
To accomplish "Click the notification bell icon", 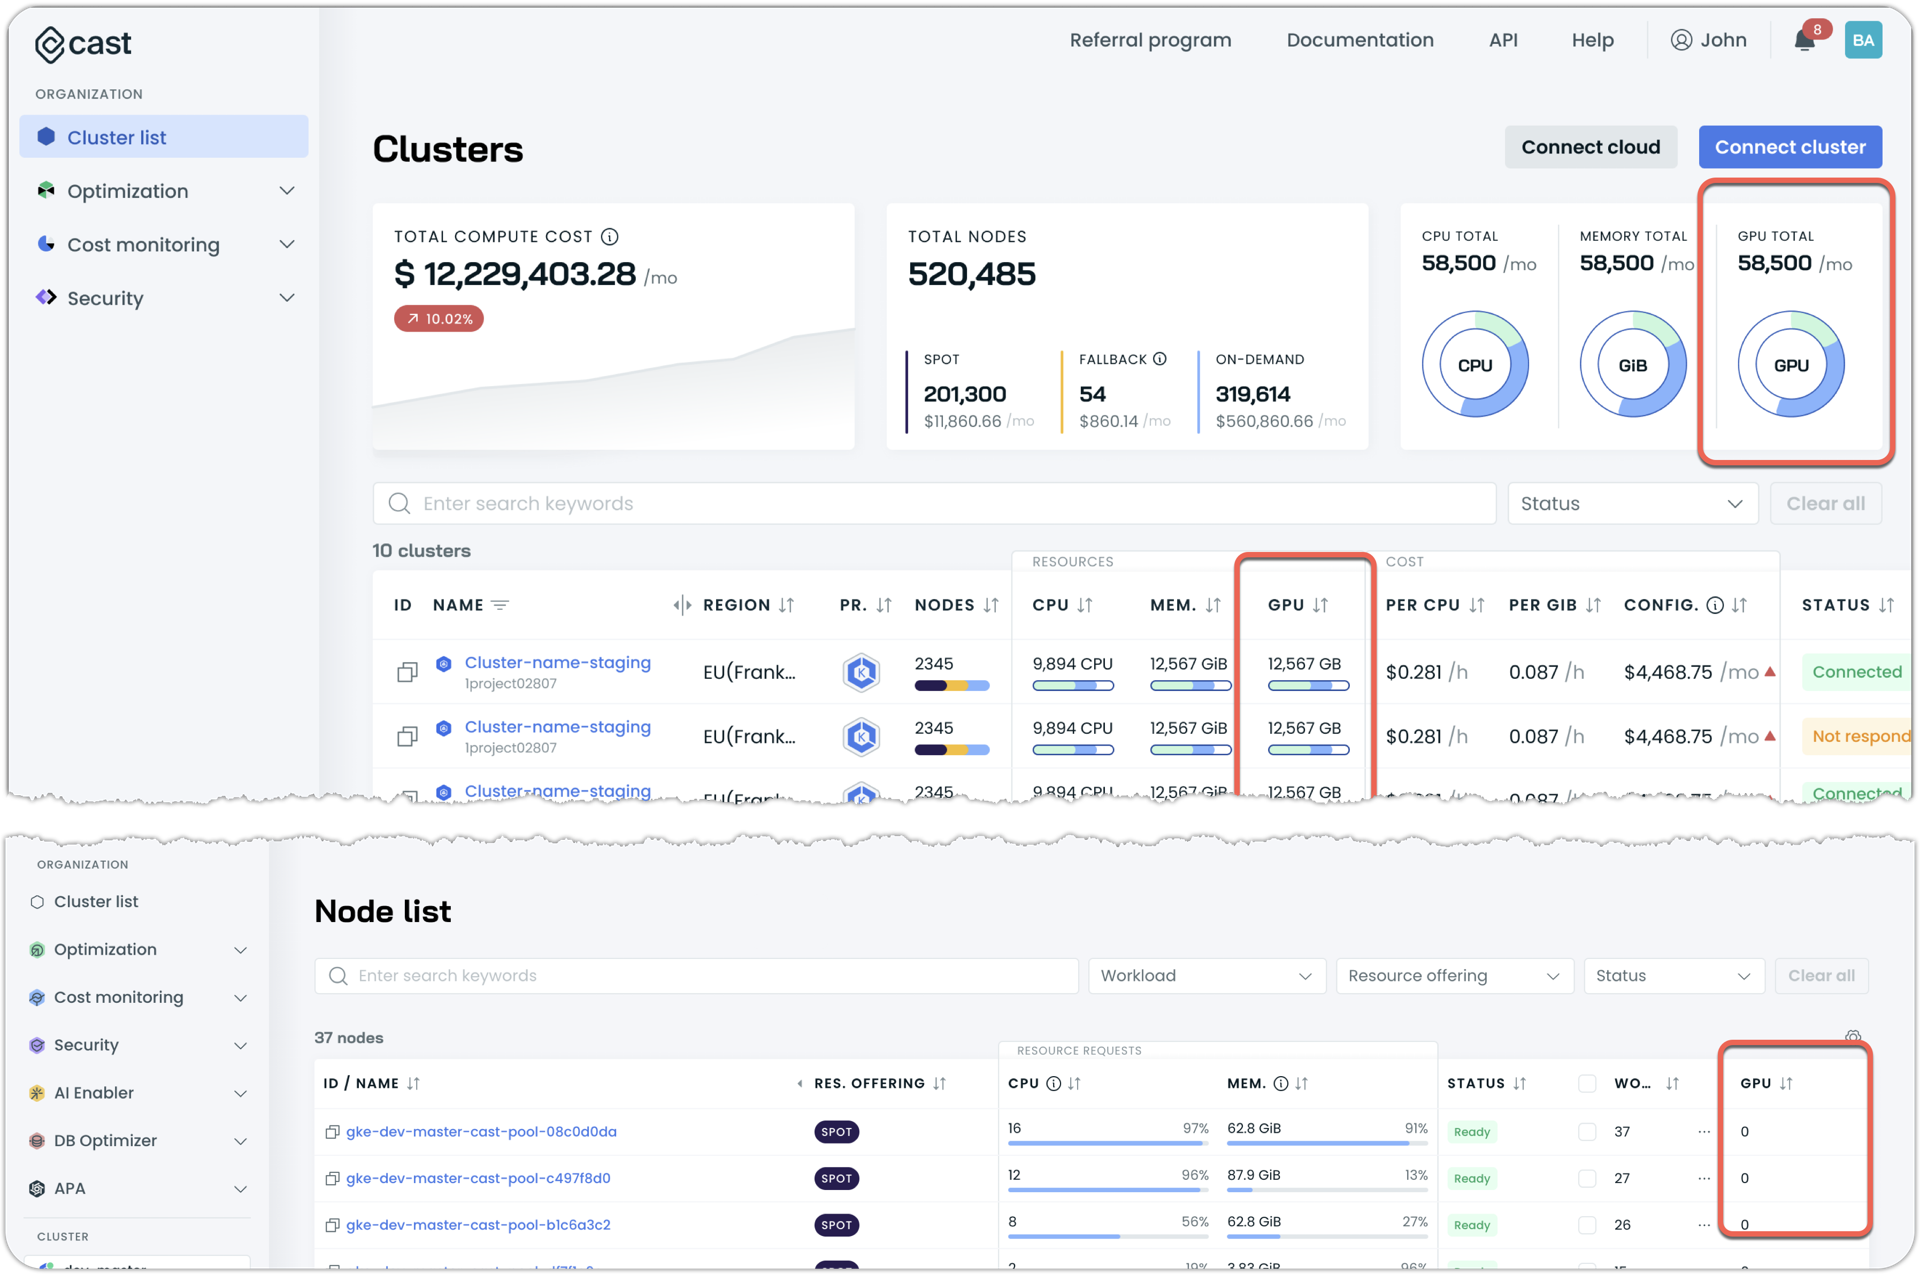I will click(x=1804, y=41).
